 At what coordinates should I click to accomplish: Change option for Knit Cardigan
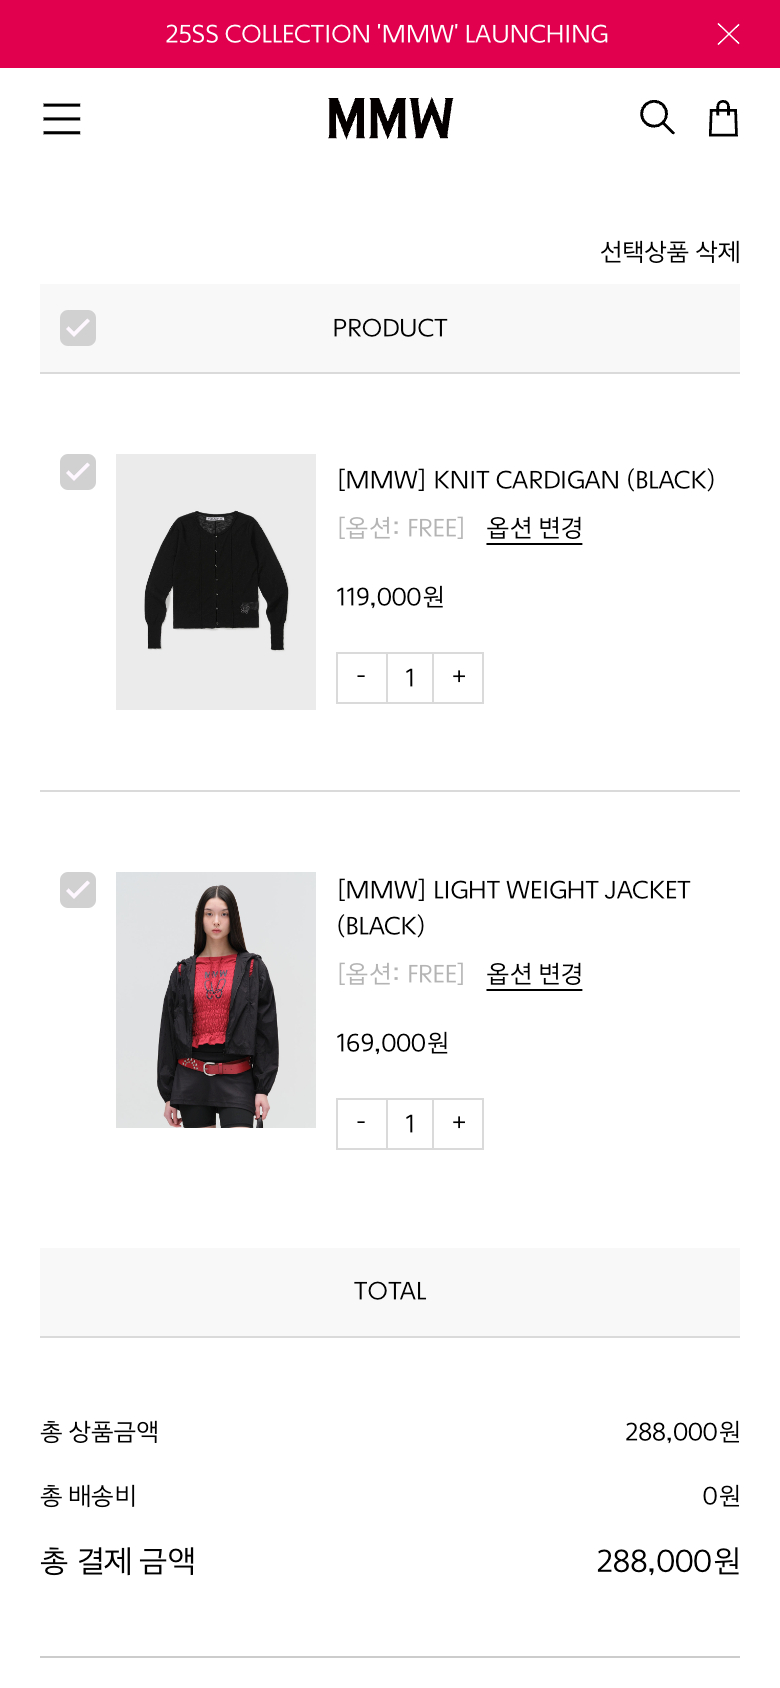tap(534, 528)
